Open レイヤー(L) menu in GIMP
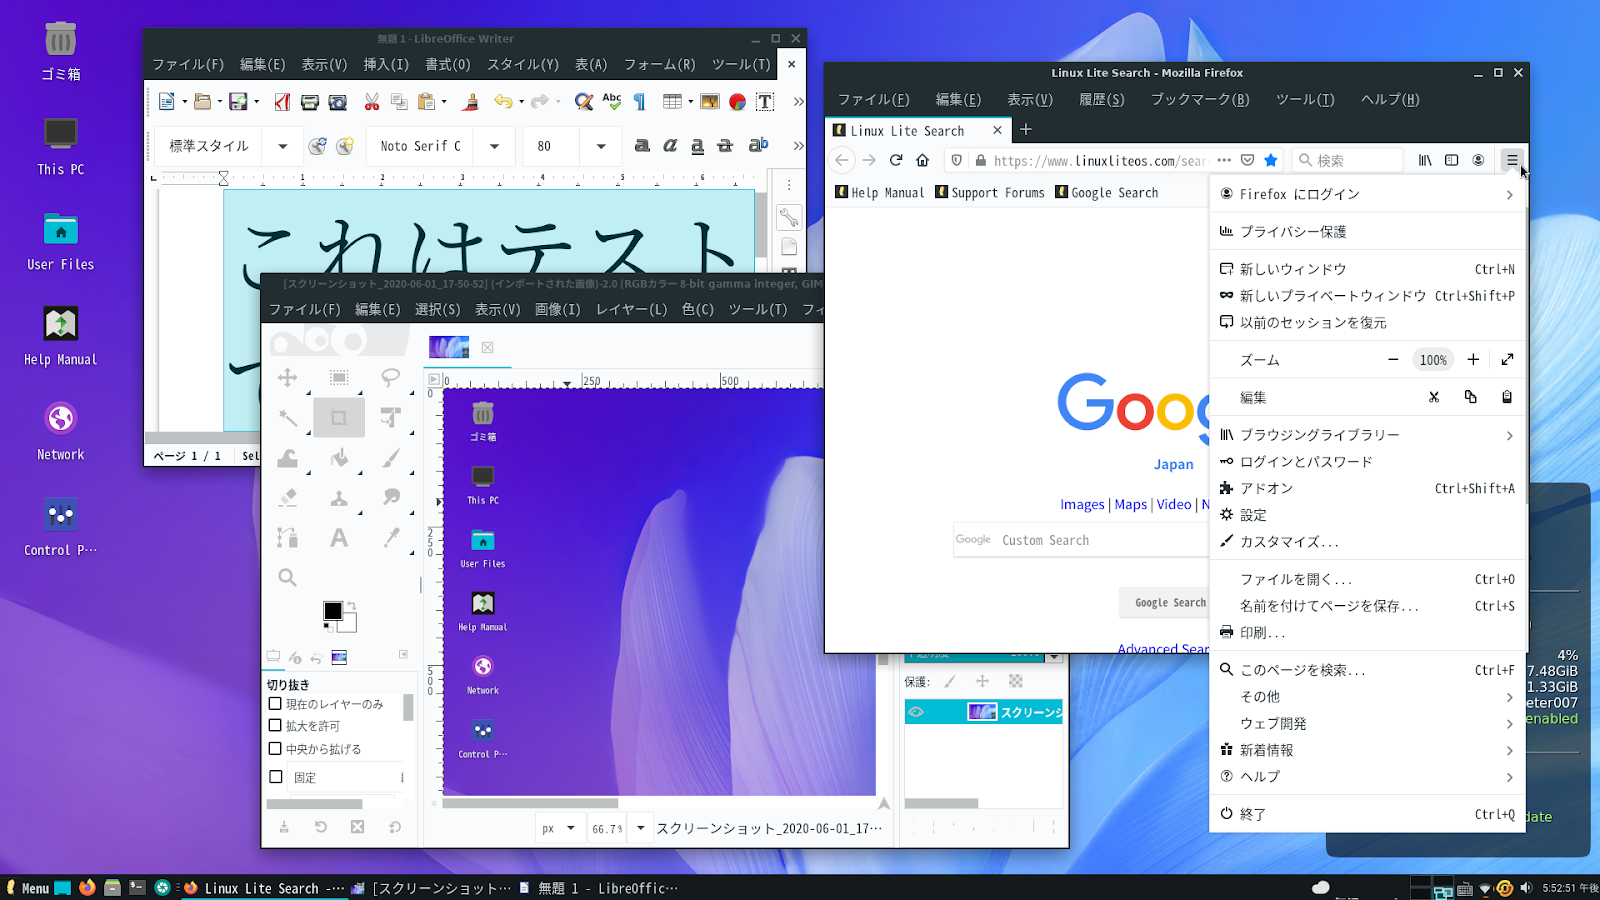Viewport: 1600px width, 900px height. click(632, 309)
